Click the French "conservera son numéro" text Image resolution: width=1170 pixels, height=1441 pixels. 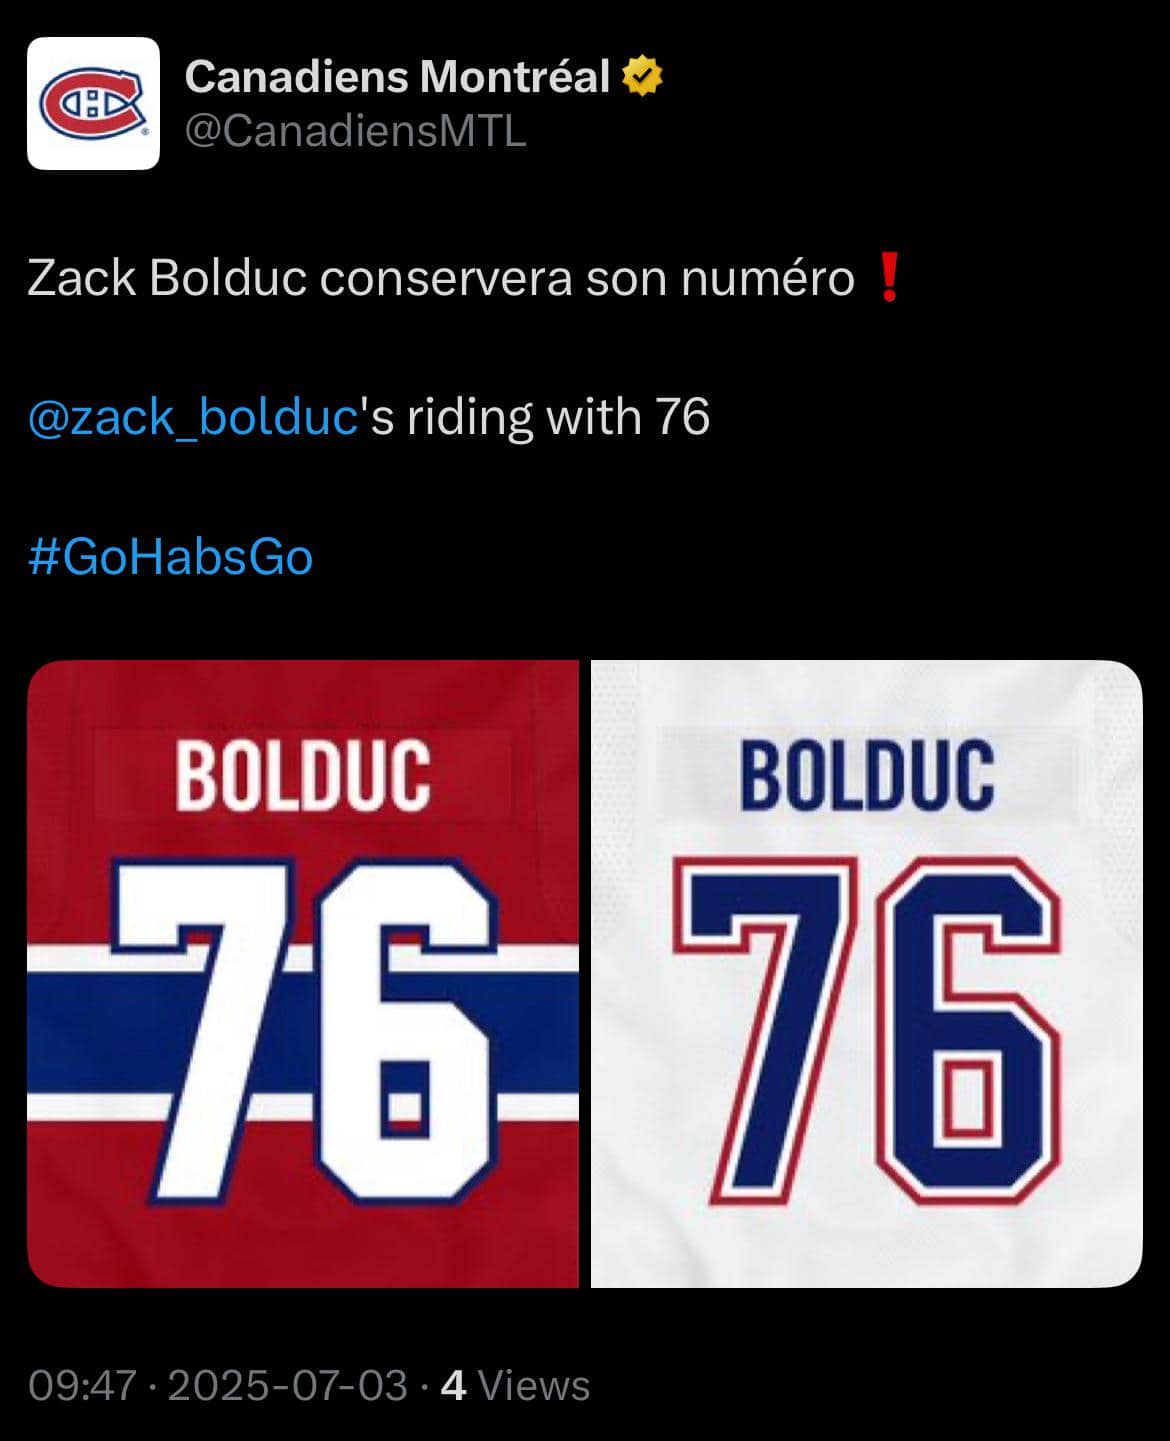click(x=587, y=278)
